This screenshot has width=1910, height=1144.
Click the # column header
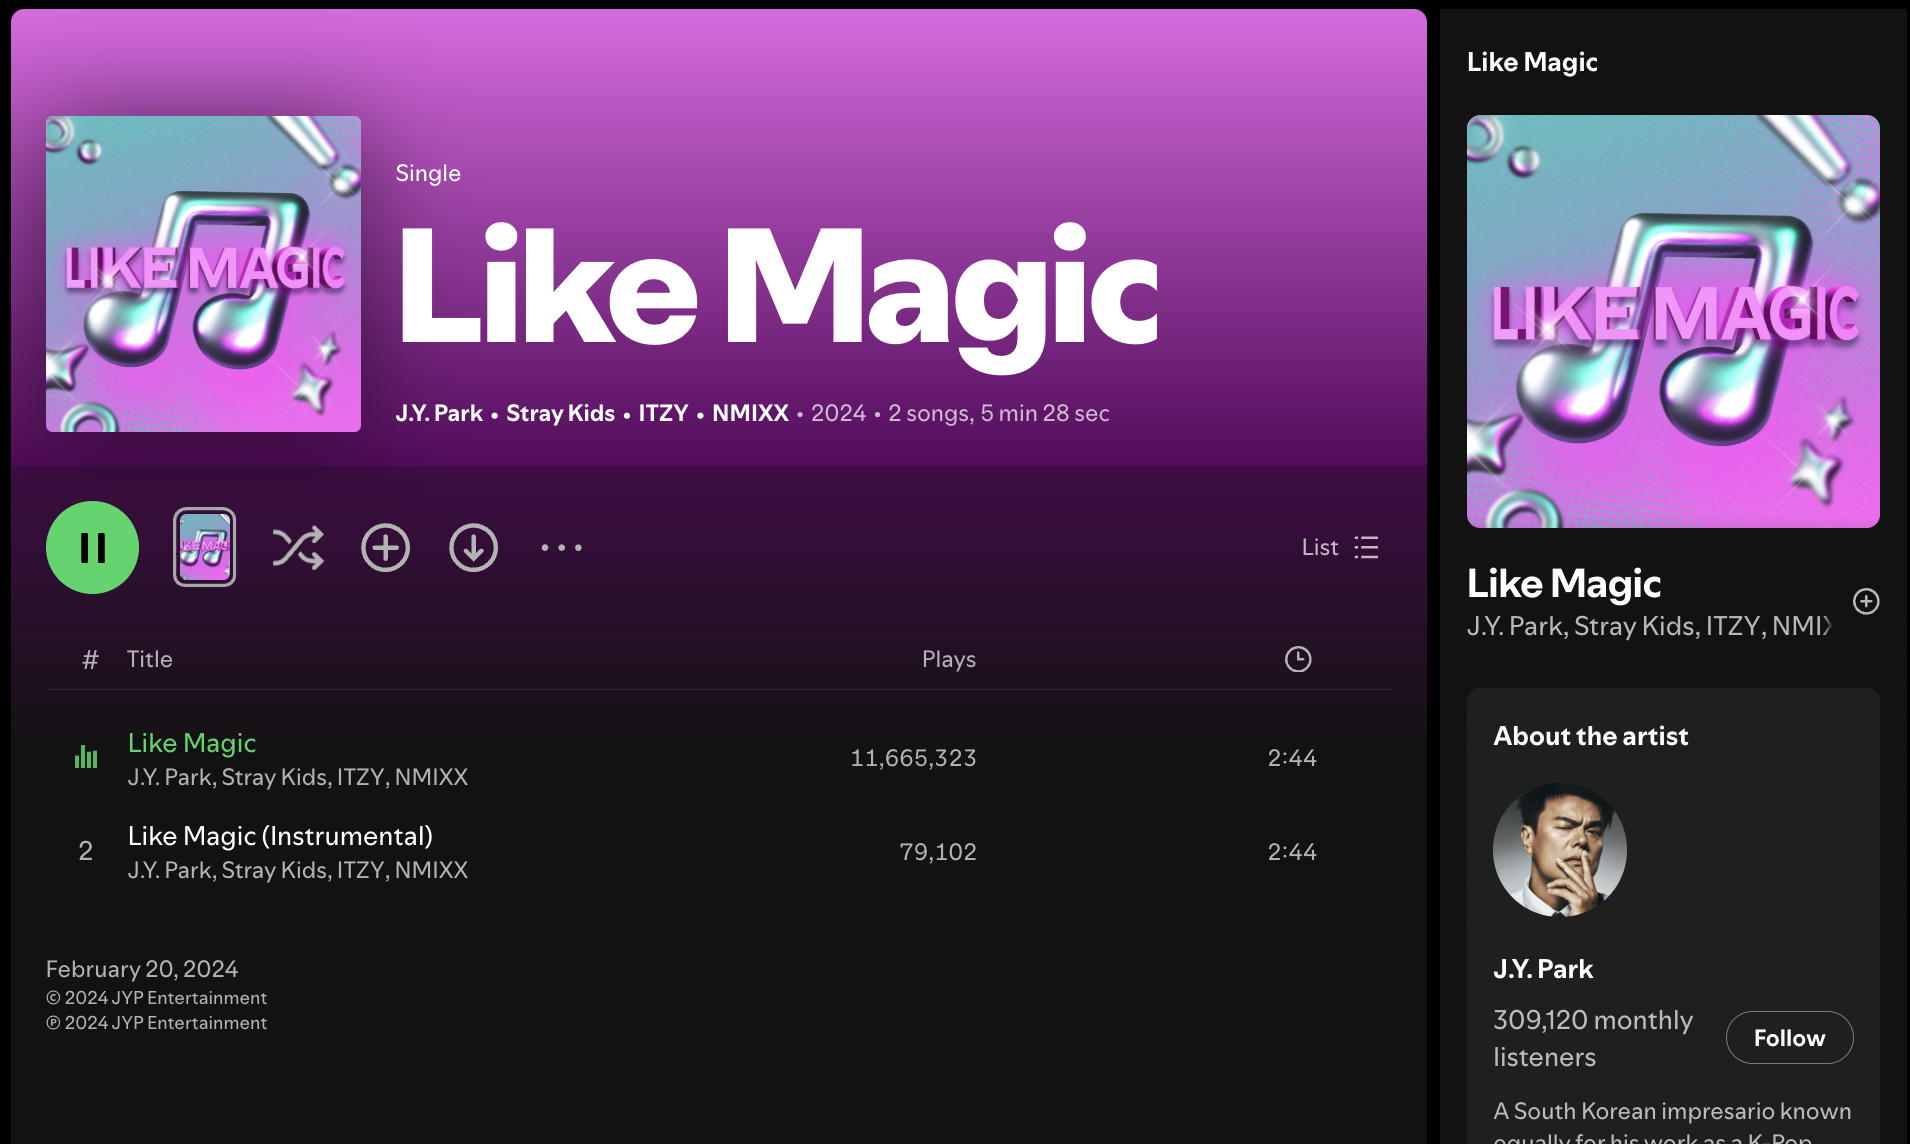coord(90,659)
